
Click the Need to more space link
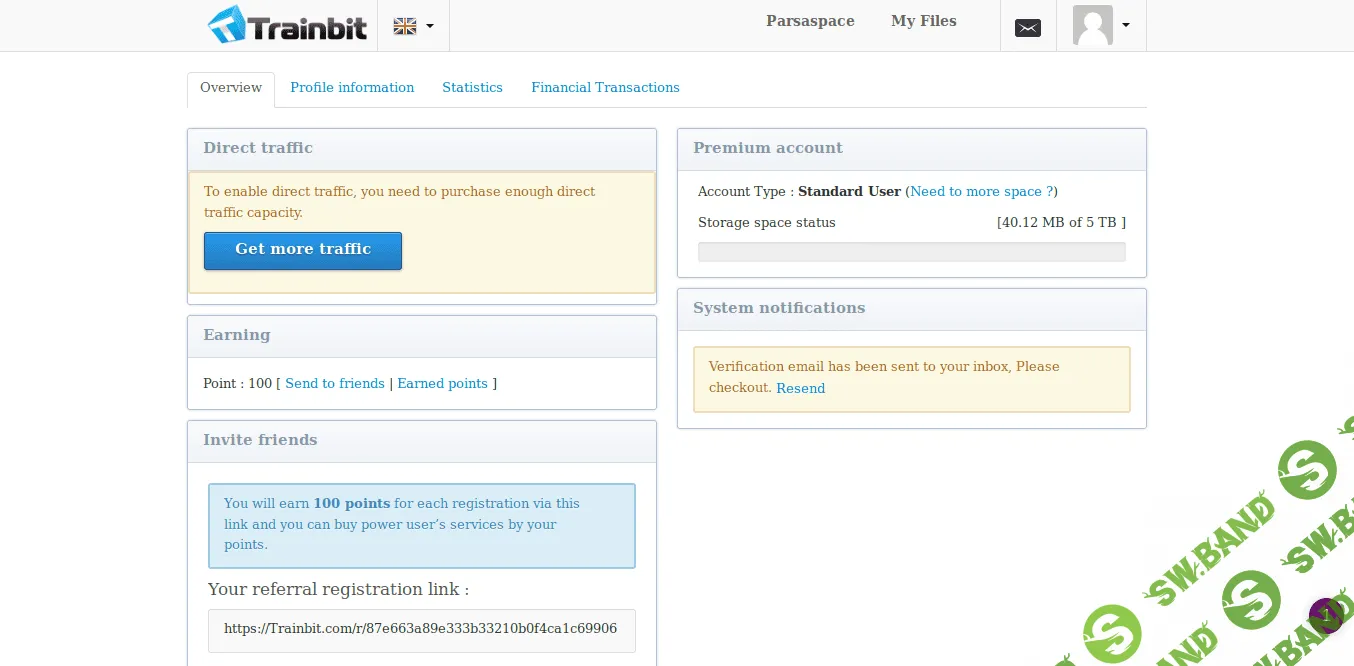(981, 192)
